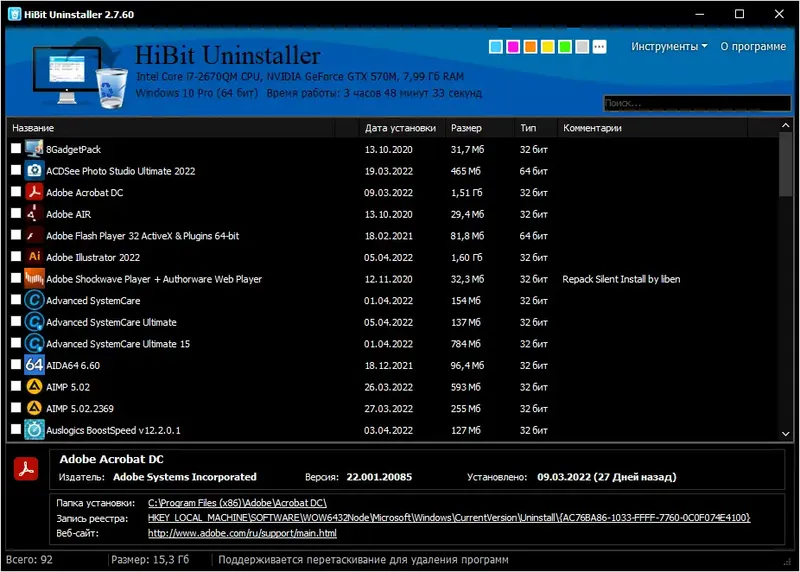Viewport: 800px width, 572px height.
Task: Click the Поиск search field
Action: 697,103
